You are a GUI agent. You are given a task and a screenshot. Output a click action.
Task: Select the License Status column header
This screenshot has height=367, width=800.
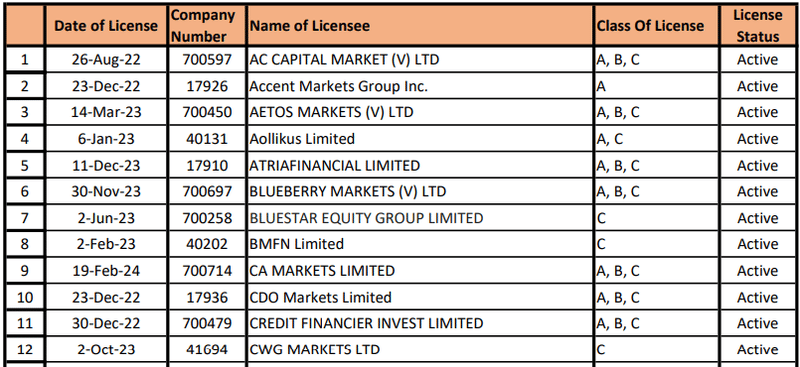click(758, 26)
